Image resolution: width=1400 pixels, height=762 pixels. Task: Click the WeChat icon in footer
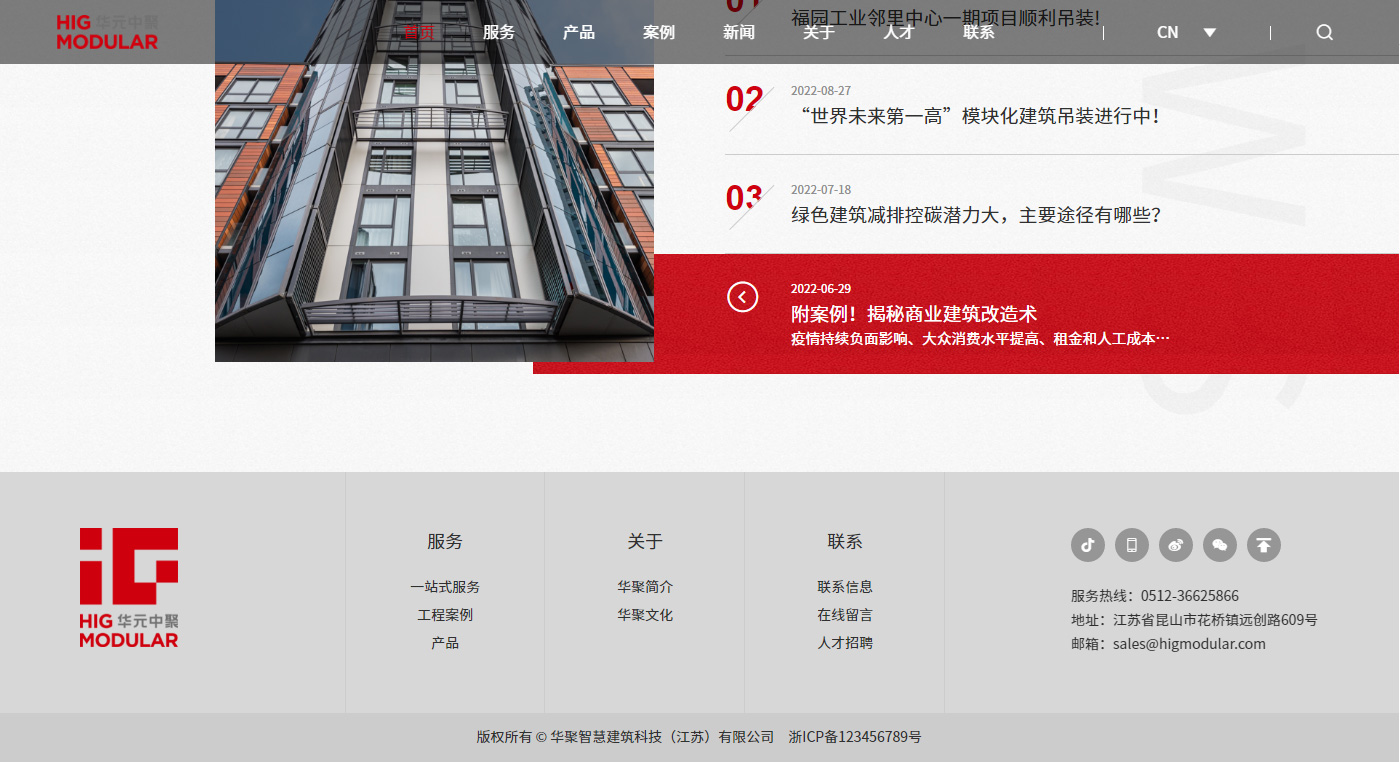[x=1219, y=545]
